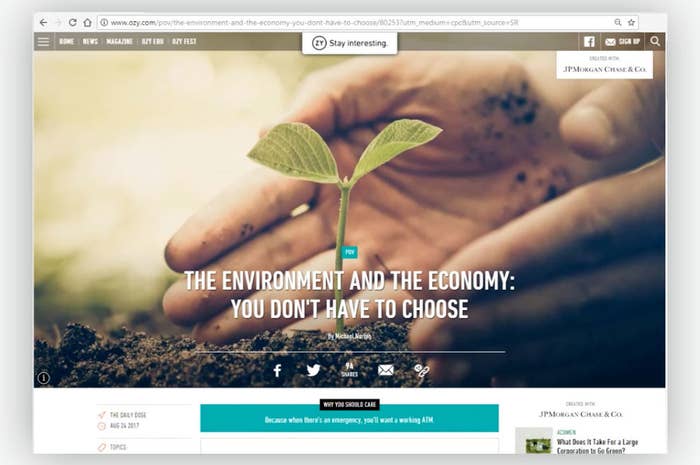This screenshot has height=465, width=700.
Task: Email the article using the envelope icon
Action: click(386, 370)
